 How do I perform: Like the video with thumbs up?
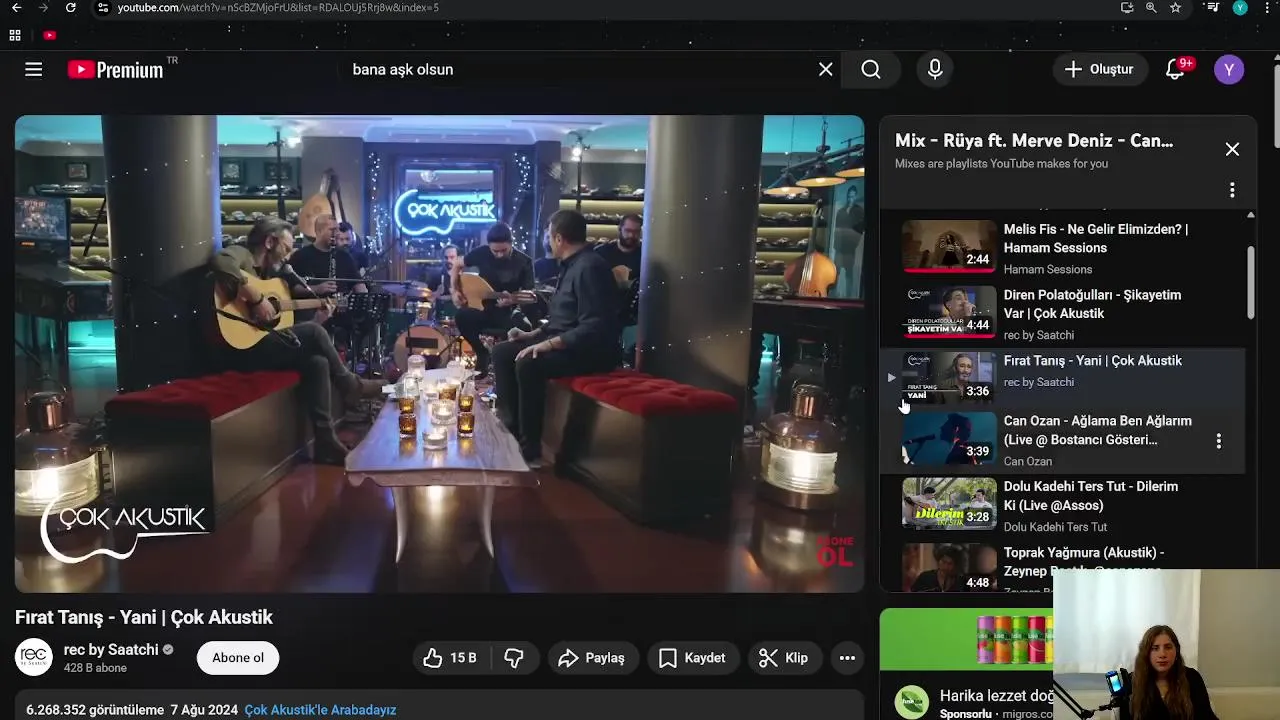449,658
